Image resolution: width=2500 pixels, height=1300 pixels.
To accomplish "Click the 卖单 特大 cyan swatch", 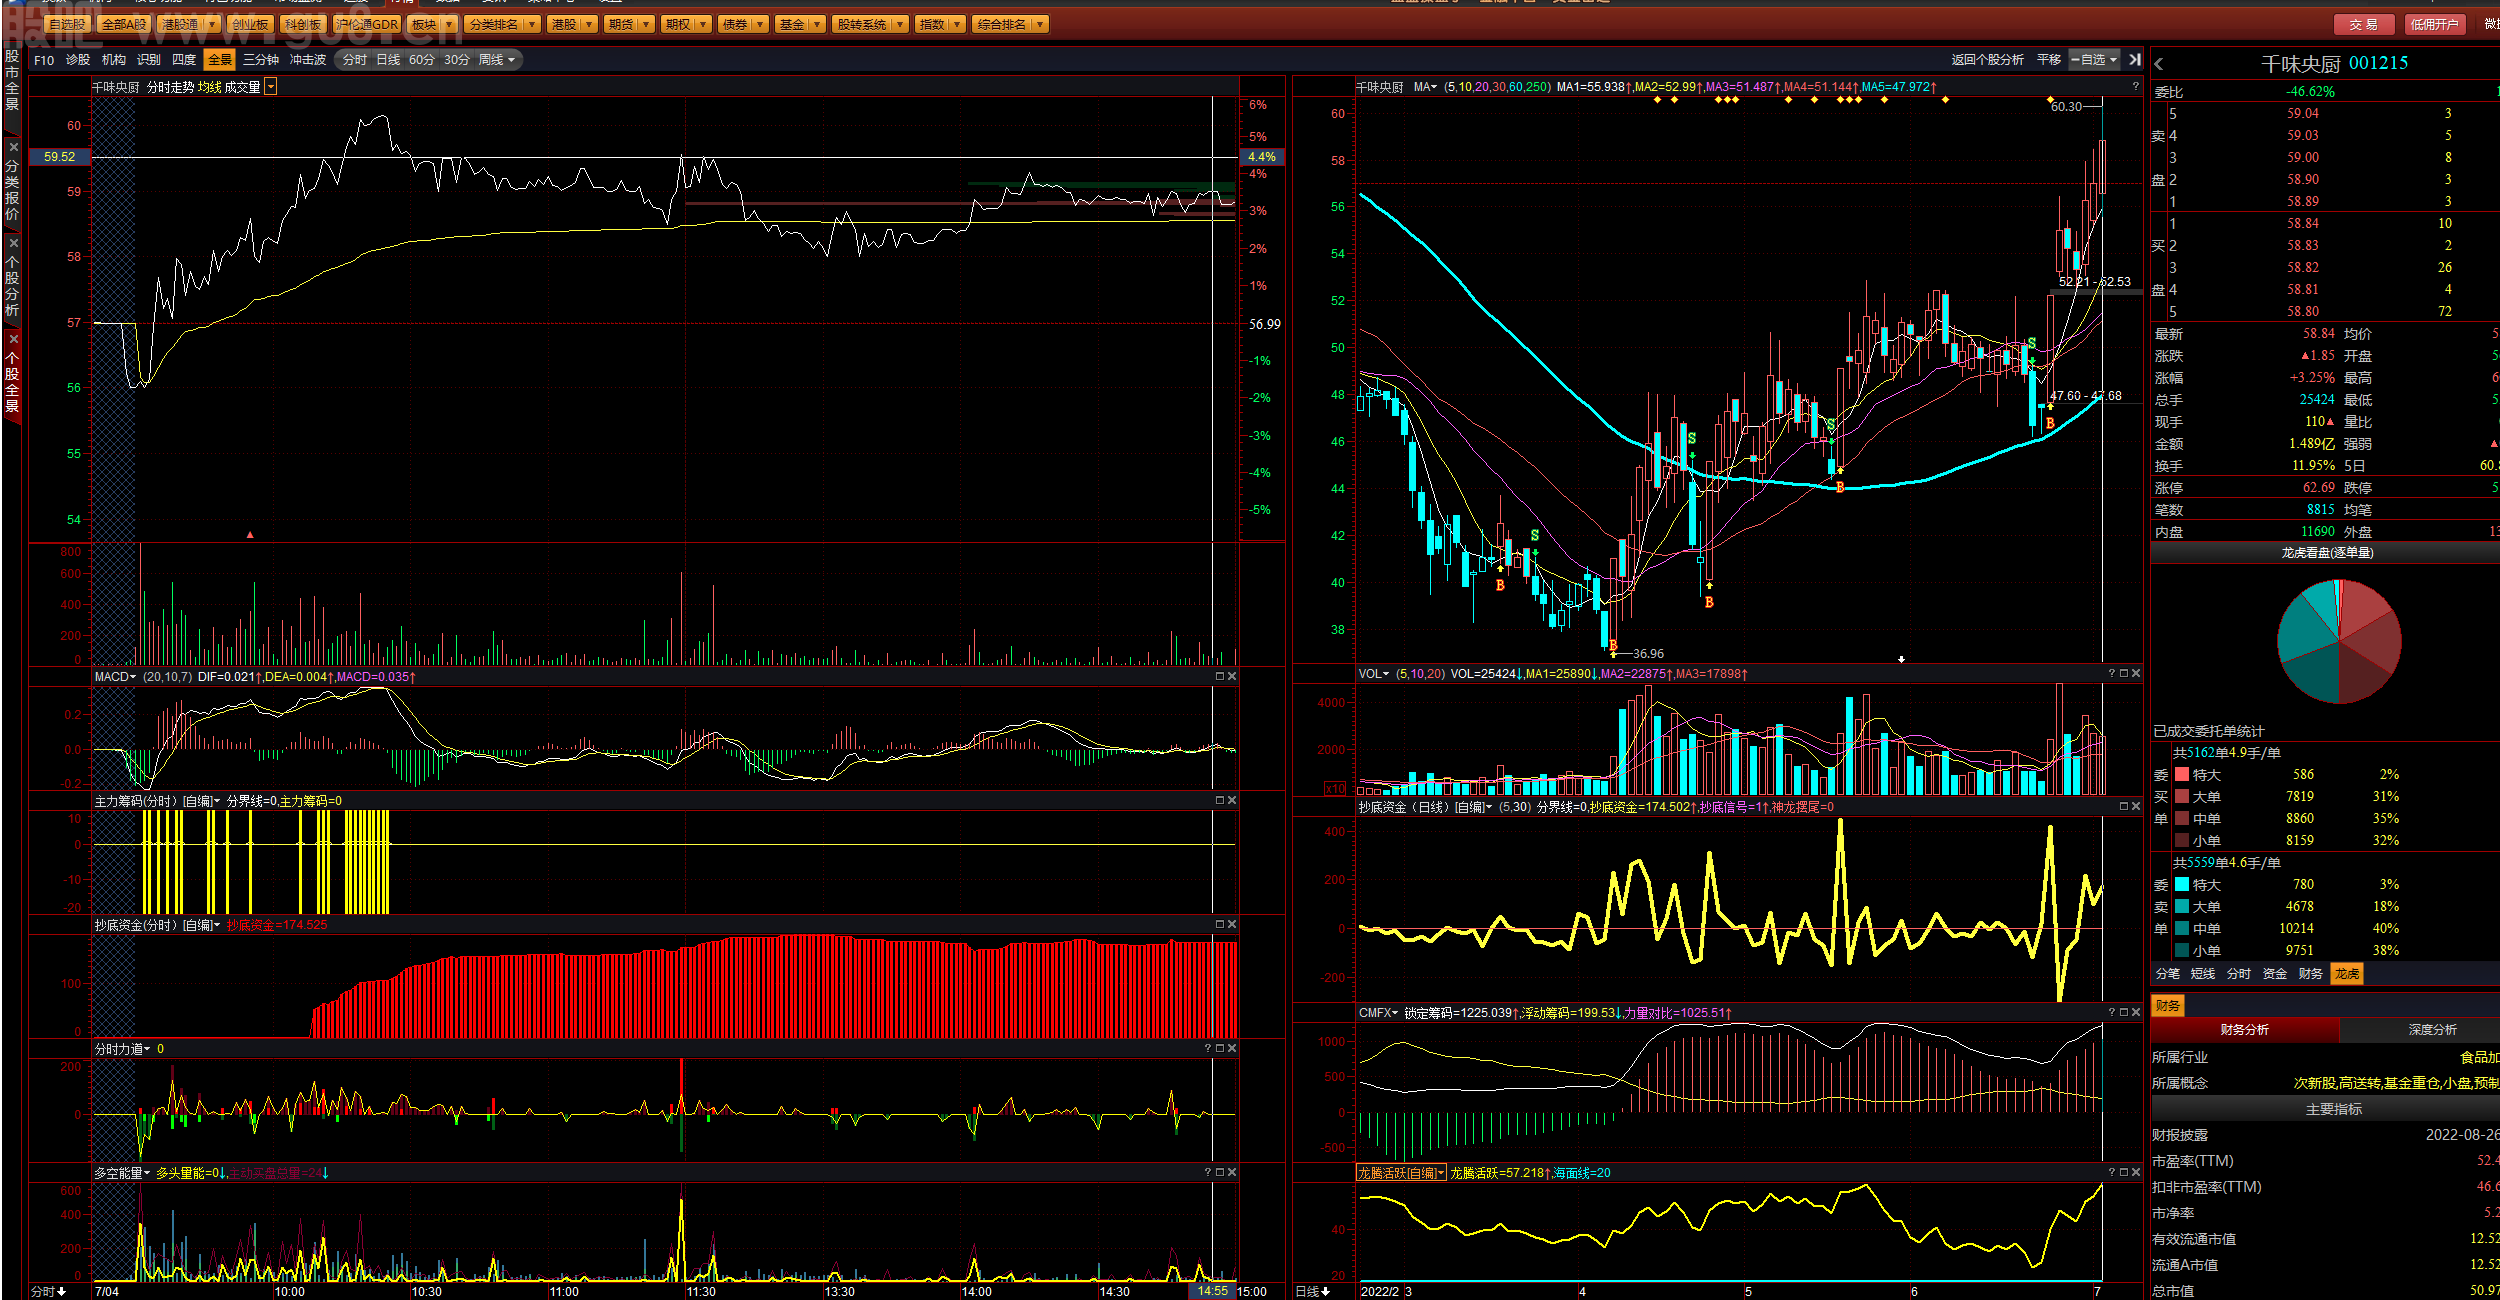I will tap(2182, 884).
